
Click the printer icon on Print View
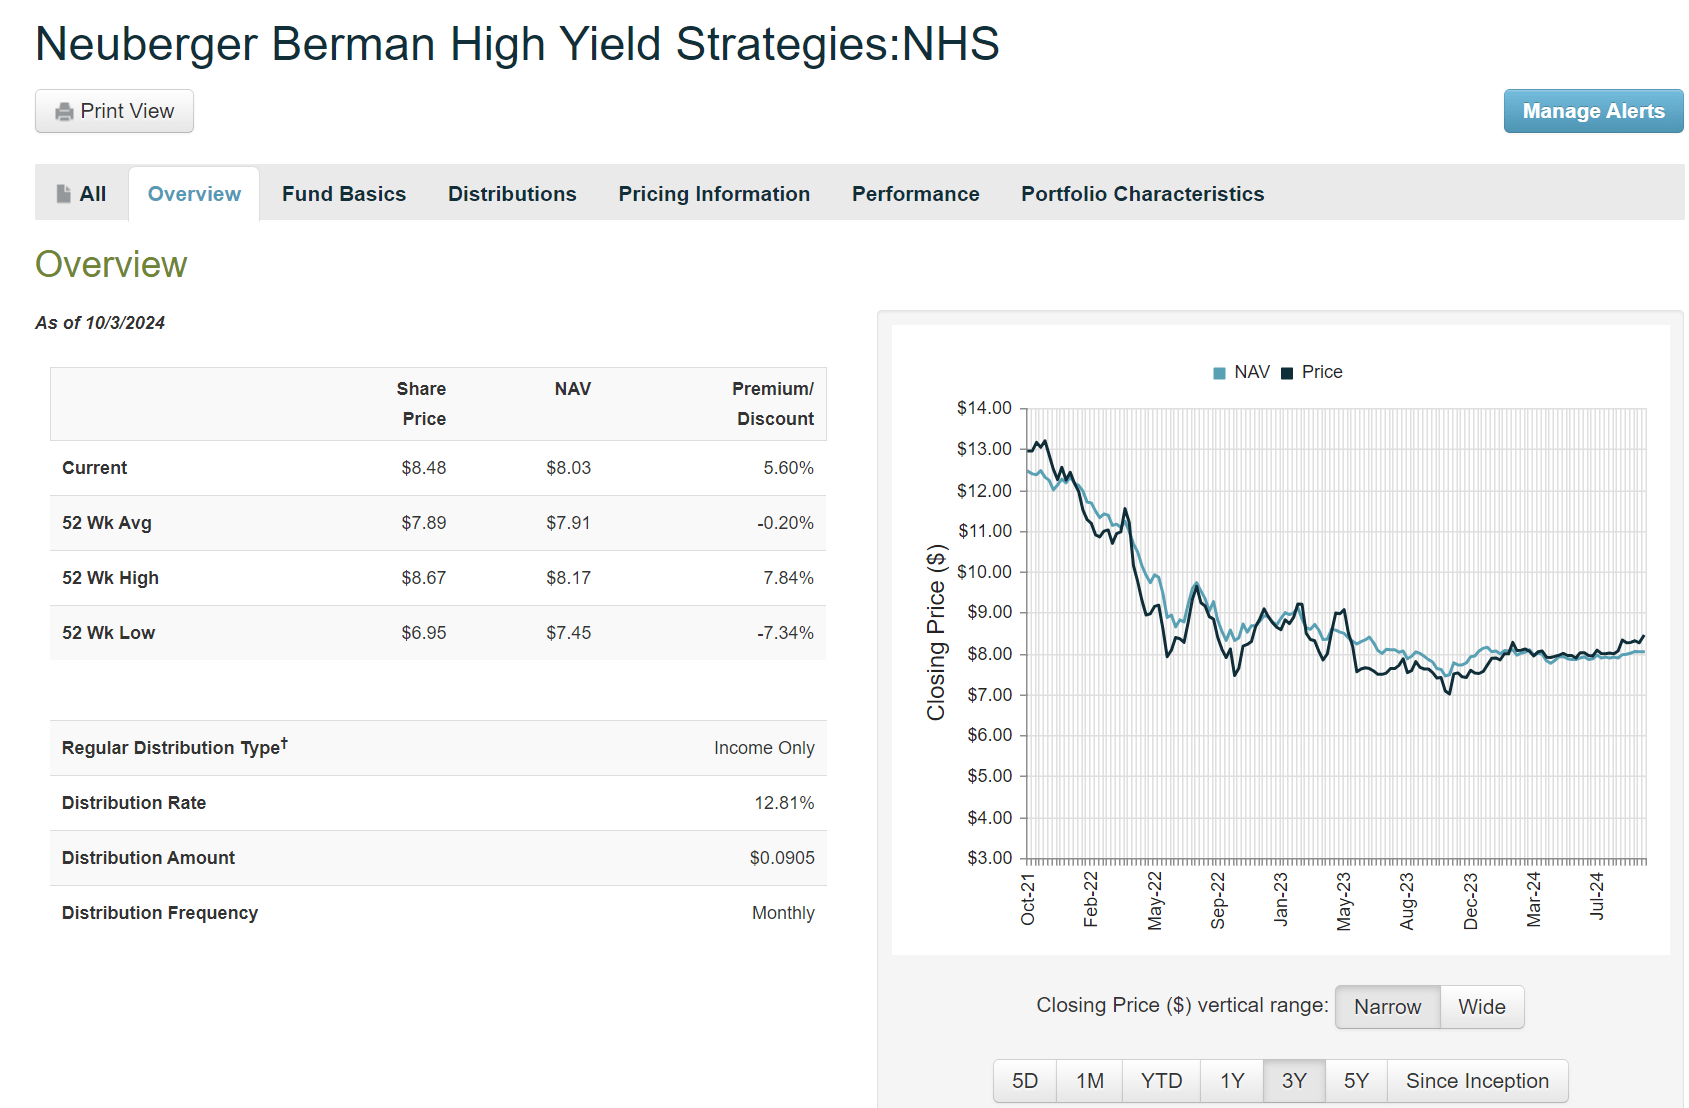(x=64, y=112)
